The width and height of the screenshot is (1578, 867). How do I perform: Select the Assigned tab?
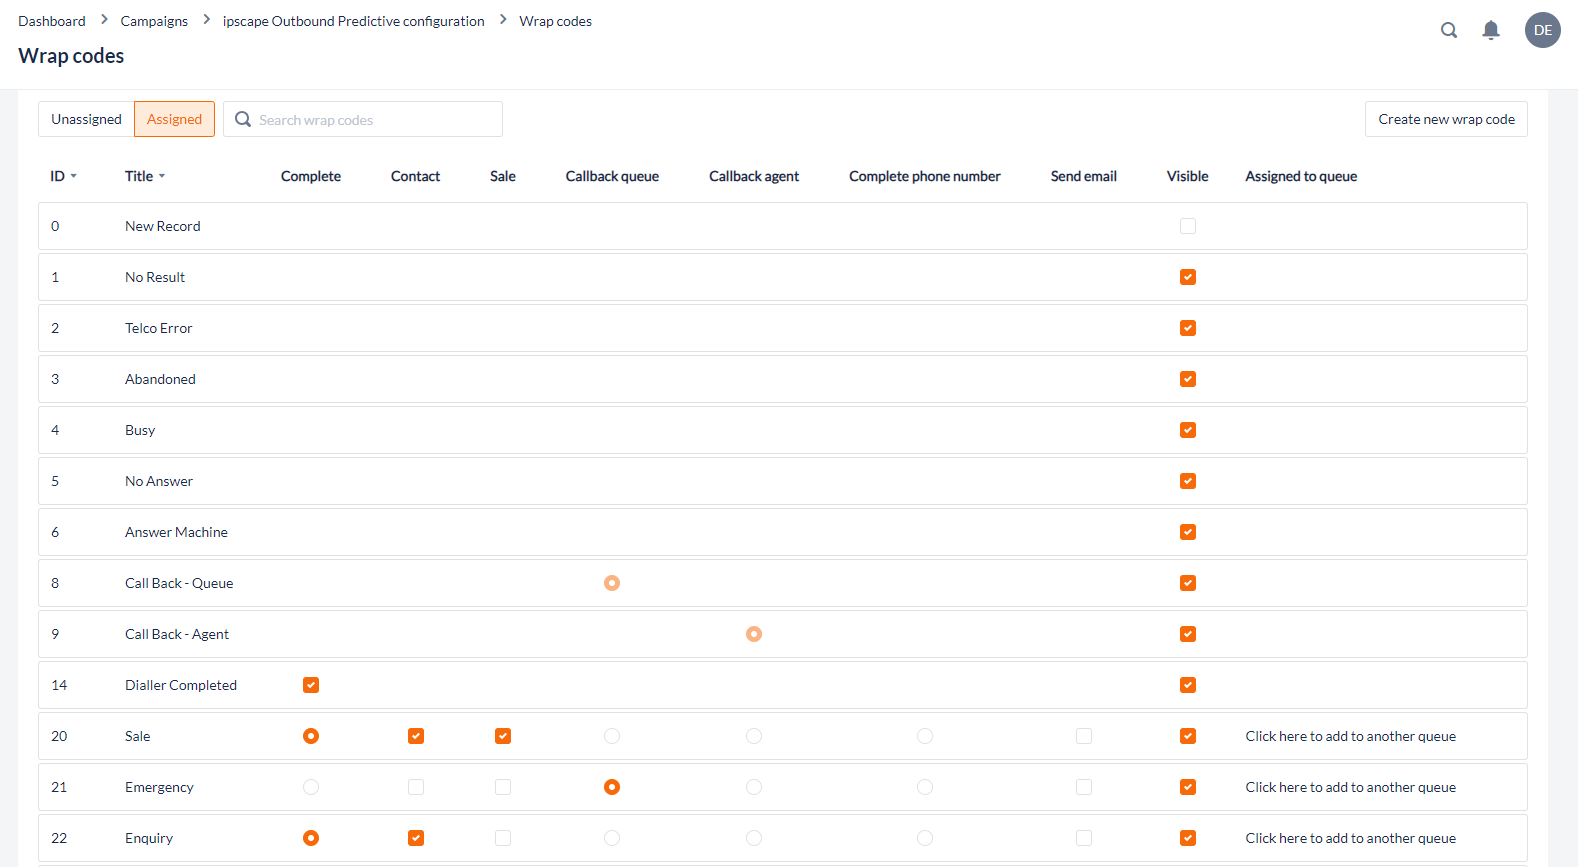(174, 119)
